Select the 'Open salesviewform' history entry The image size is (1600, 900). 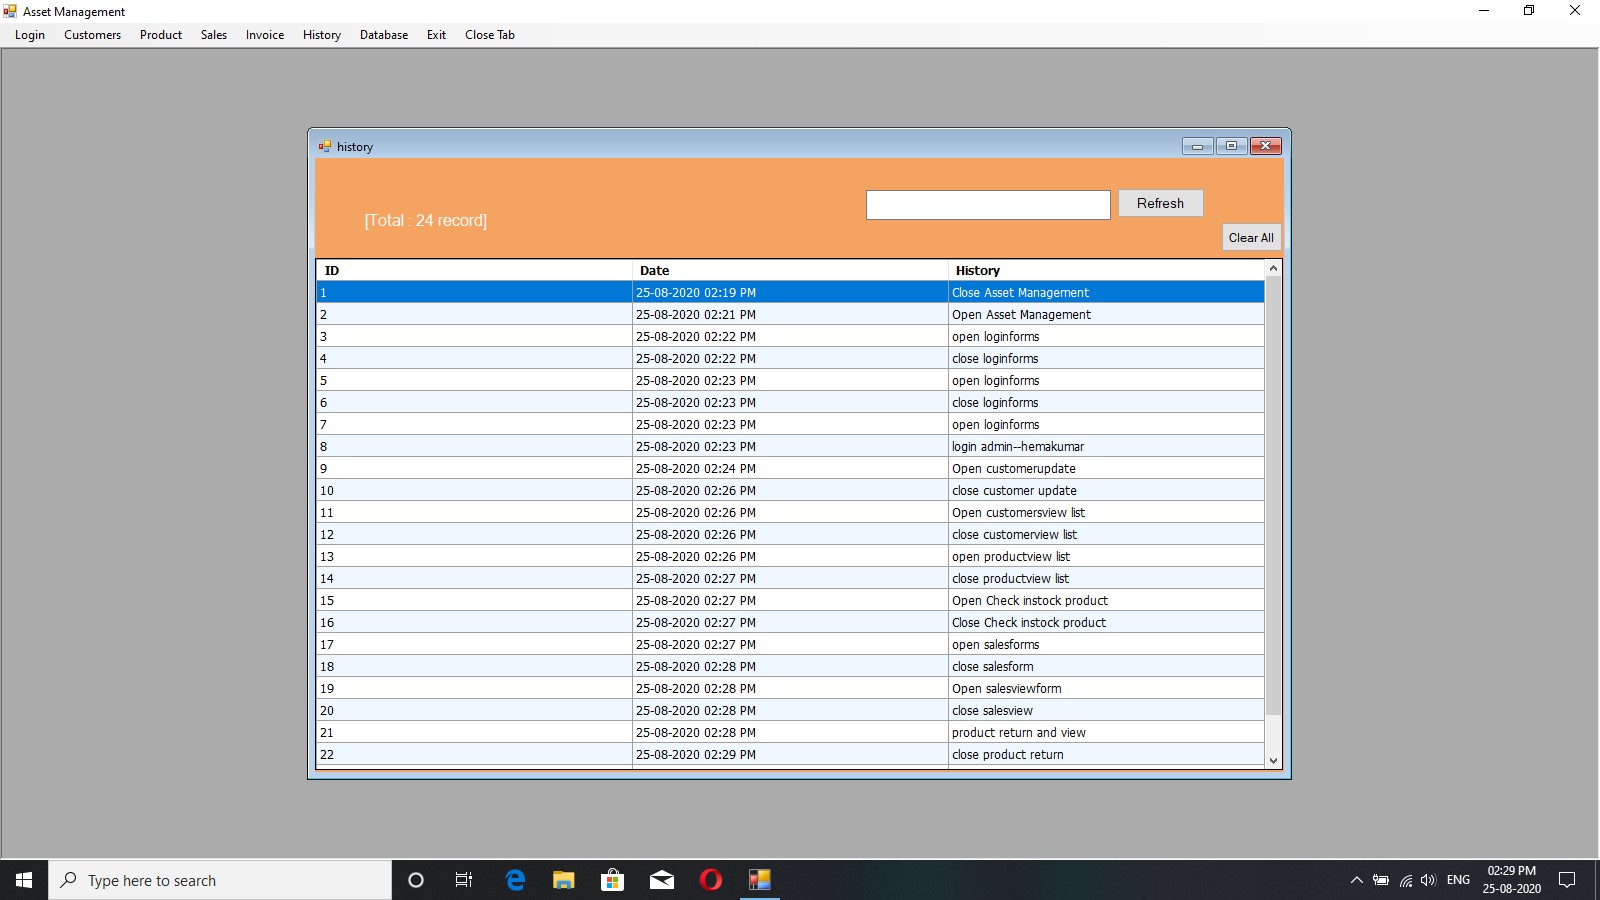[790, 689]
